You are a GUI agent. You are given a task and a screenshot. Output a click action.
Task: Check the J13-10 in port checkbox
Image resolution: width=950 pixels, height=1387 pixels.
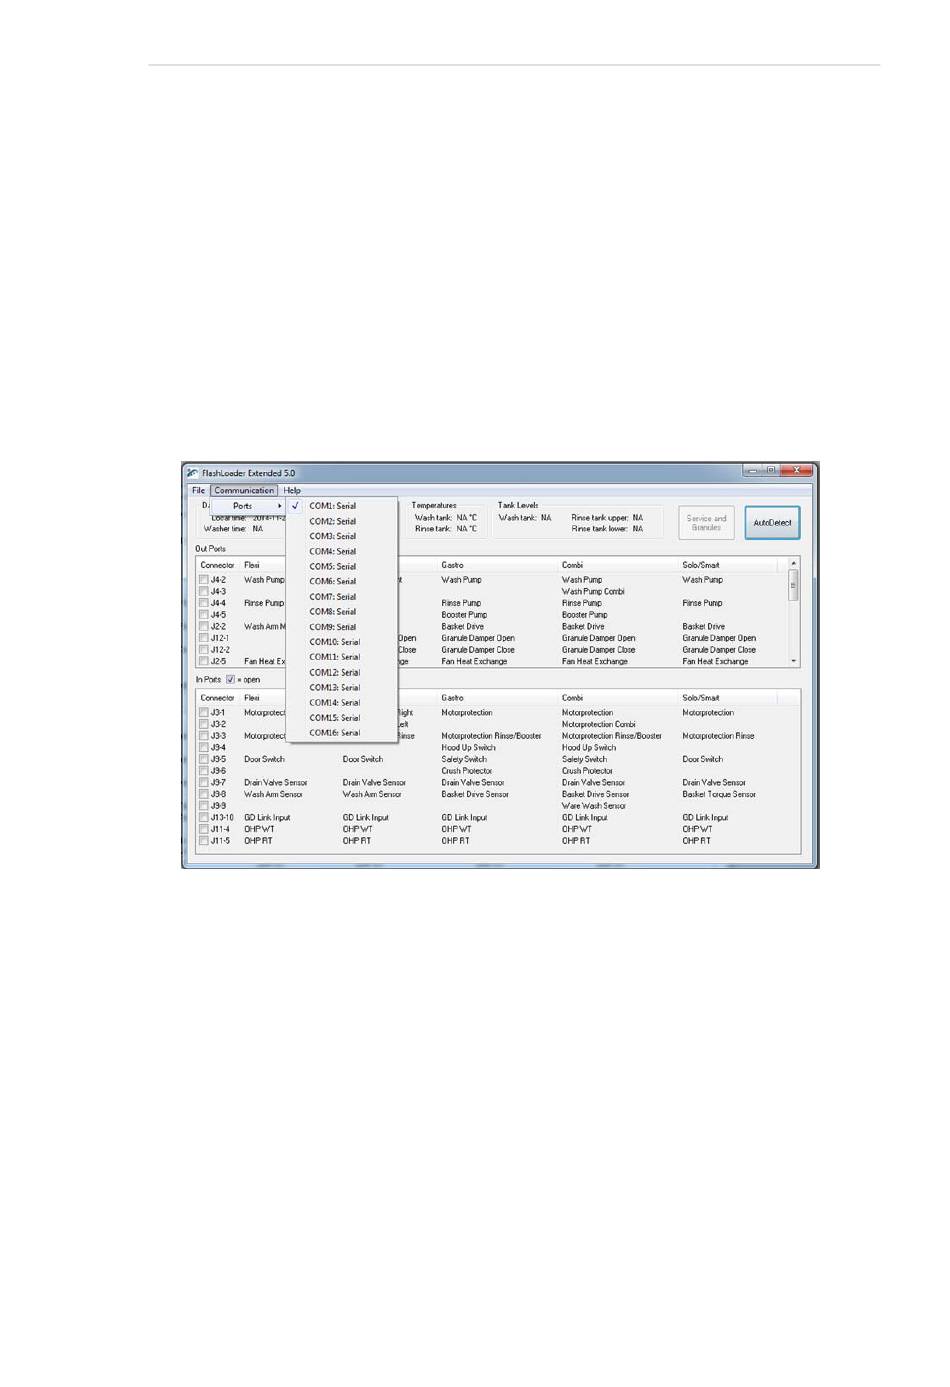(x=204, y=818)
